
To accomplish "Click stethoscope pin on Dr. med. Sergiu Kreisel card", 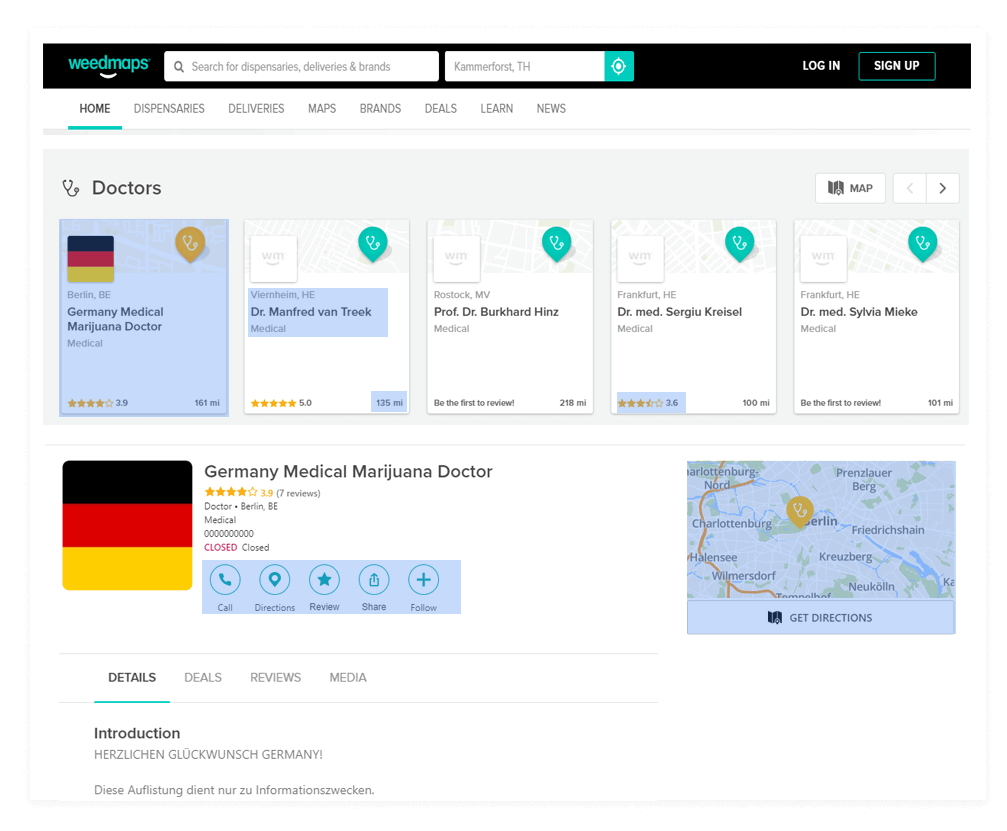I will pos(740,244).
